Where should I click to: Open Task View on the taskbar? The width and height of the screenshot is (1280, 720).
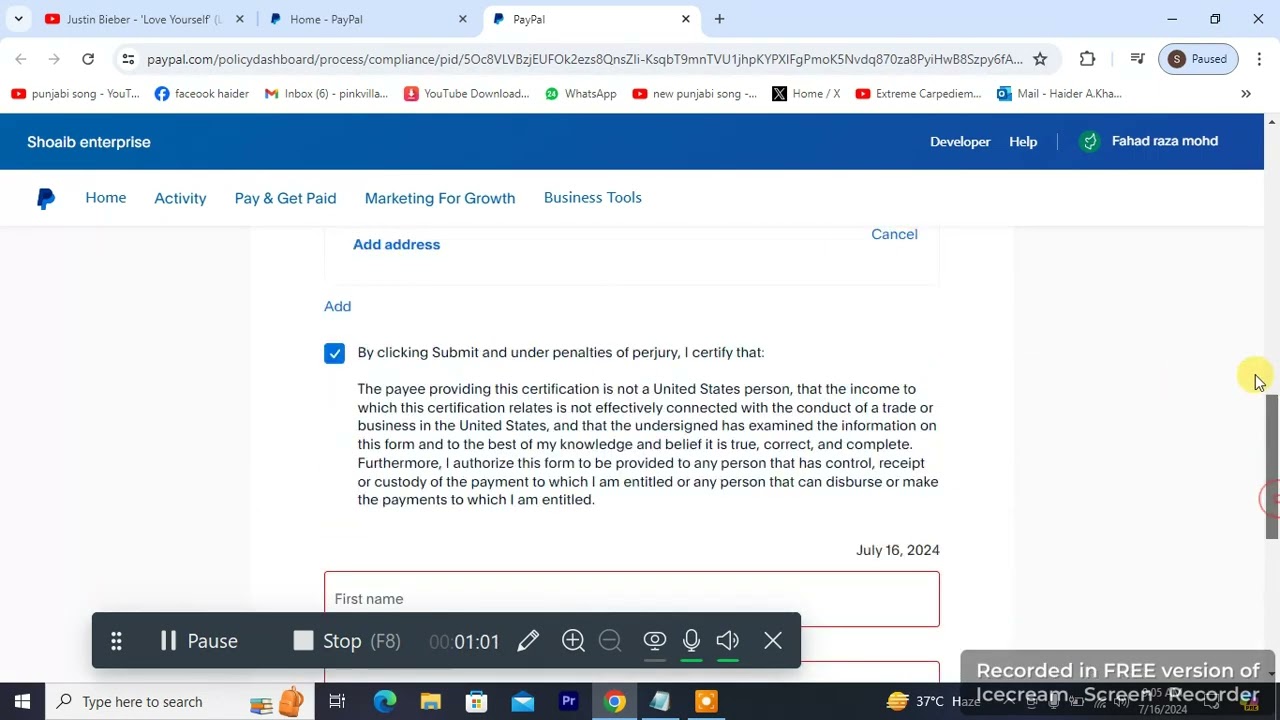(x=337, y=702)
